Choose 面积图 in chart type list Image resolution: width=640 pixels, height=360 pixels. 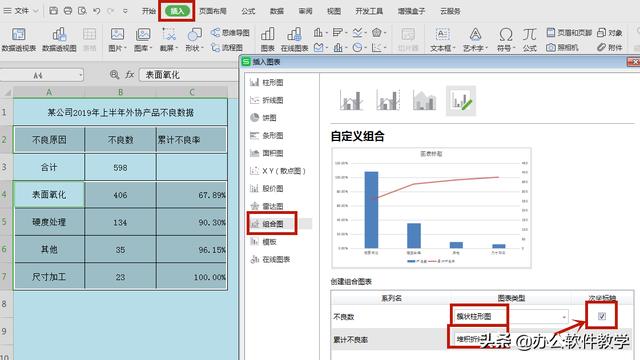pyautogui.click(x=267, y=153)
